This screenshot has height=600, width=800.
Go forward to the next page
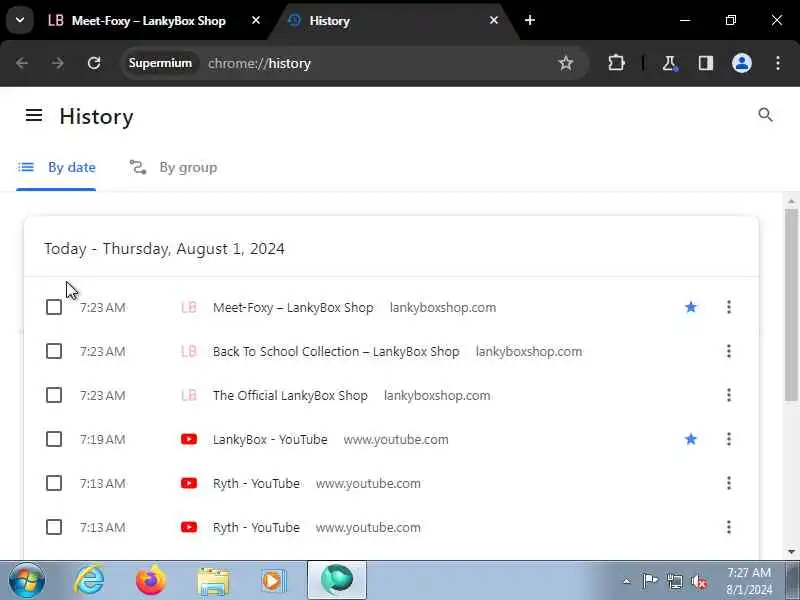click(x=58, y=63)
